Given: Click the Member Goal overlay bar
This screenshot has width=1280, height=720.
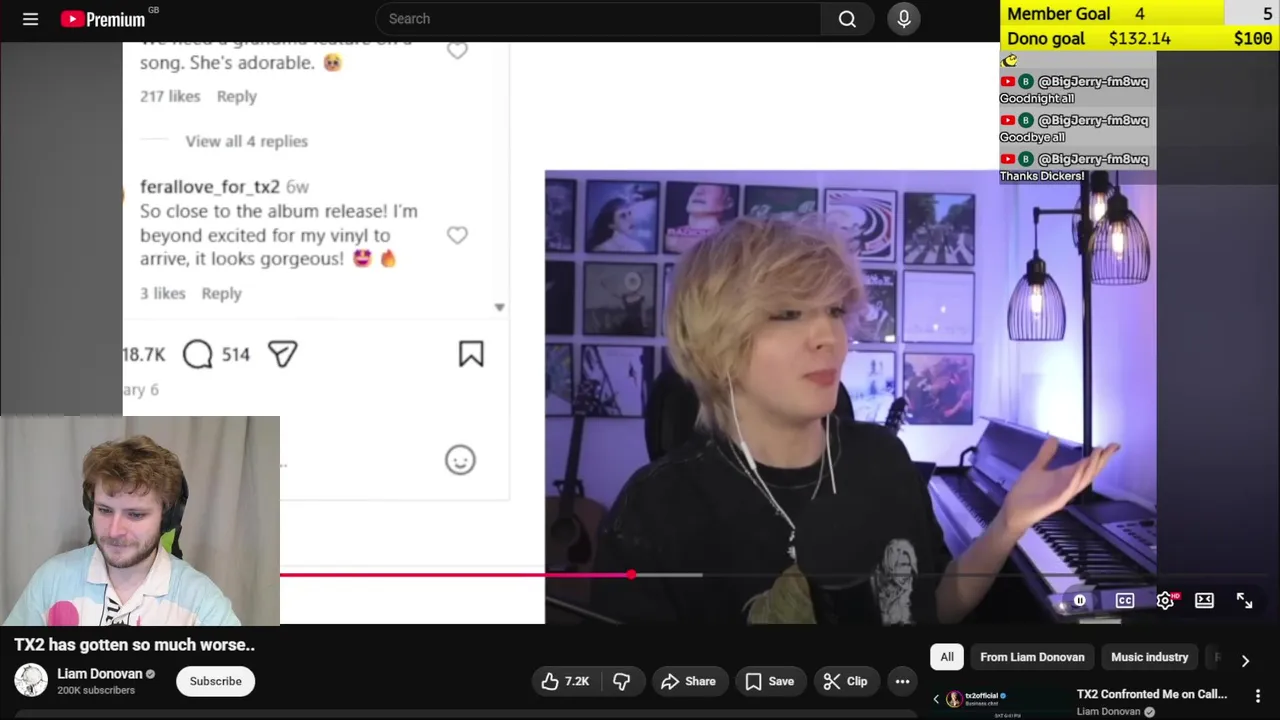Looking at the screenshot, I should coord(1140,13).
